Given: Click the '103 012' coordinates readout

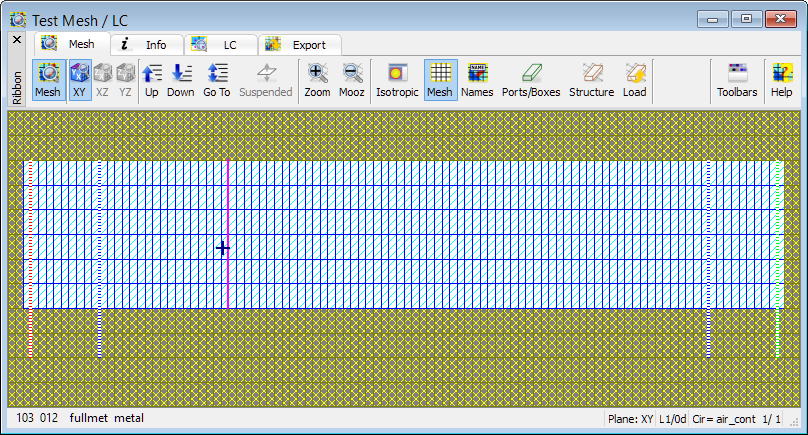Looking at the screenshot, I should [x=37, y=418].
